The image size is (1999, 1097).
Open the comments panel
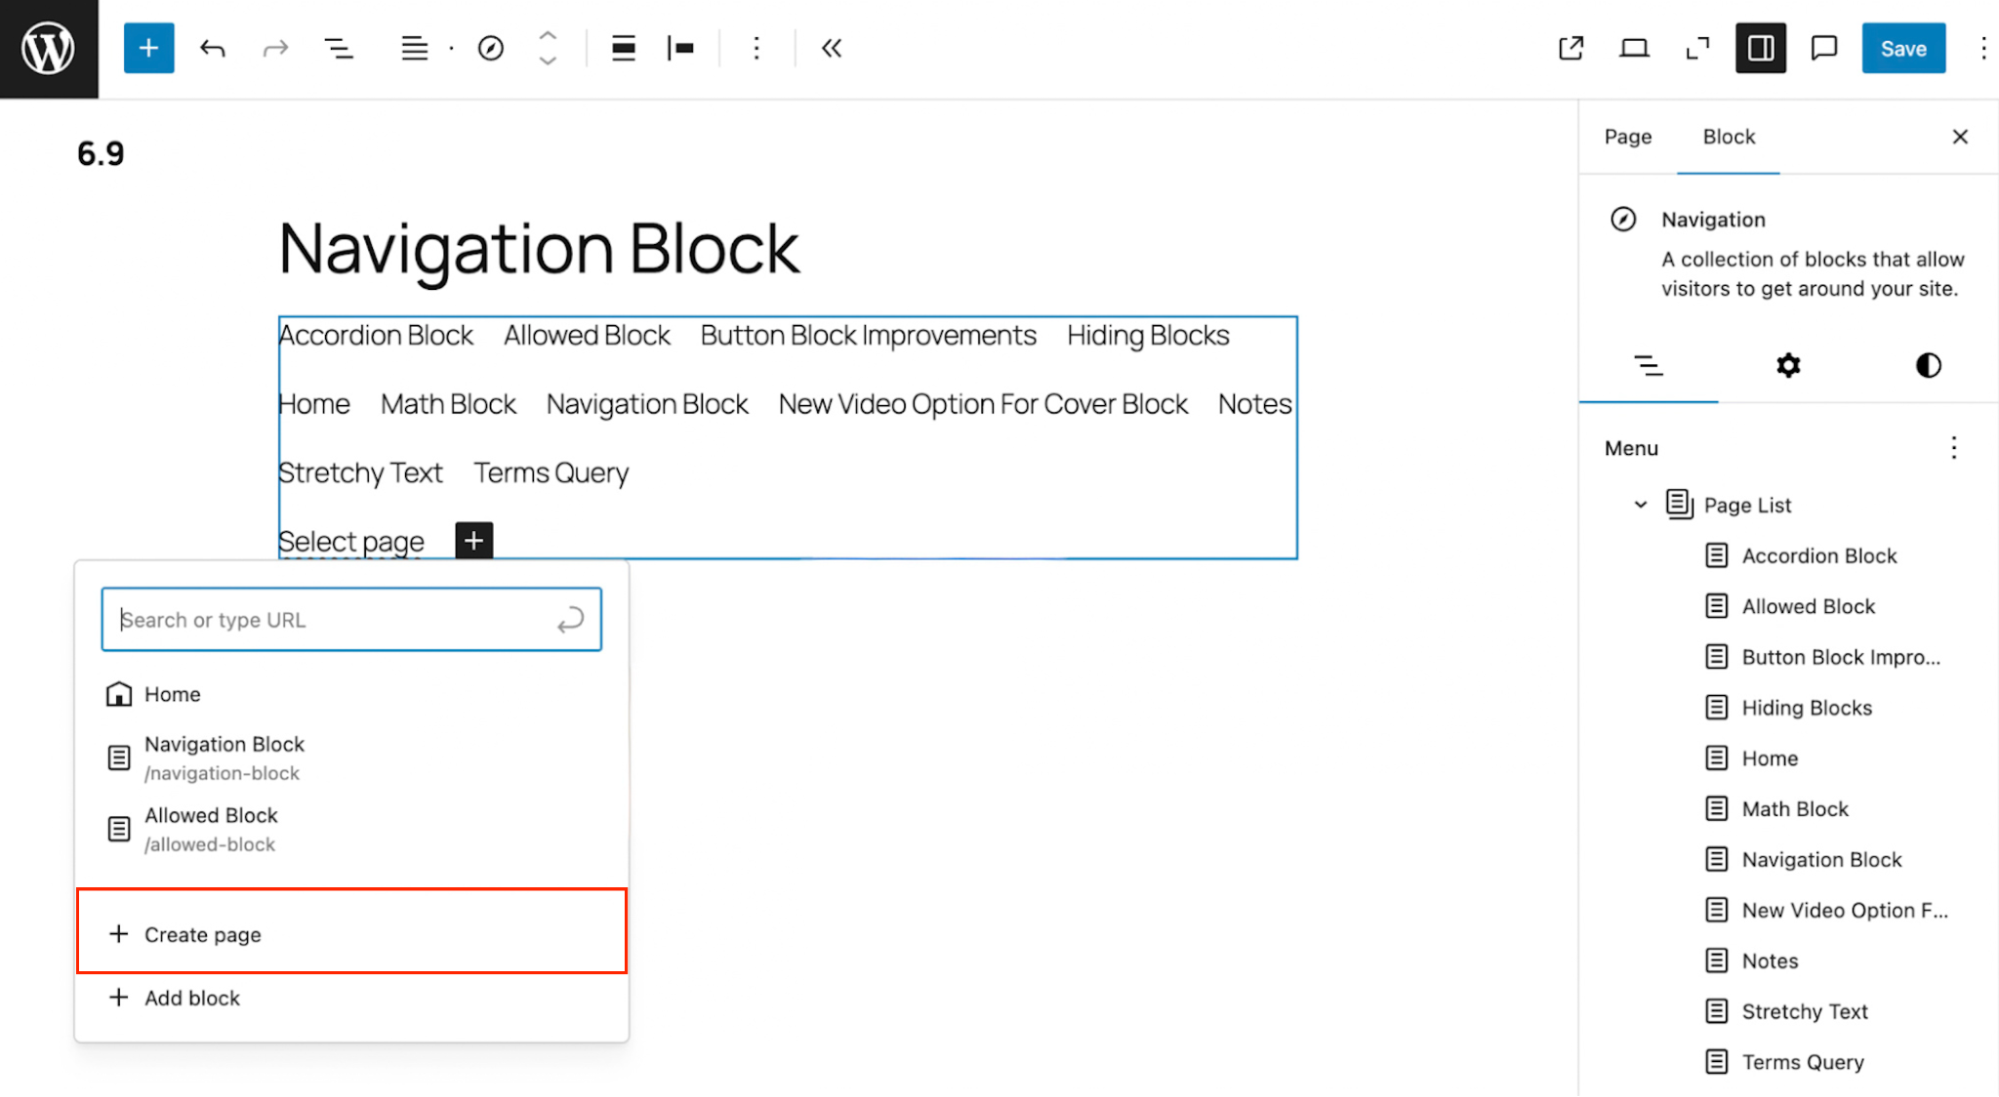1823,47
